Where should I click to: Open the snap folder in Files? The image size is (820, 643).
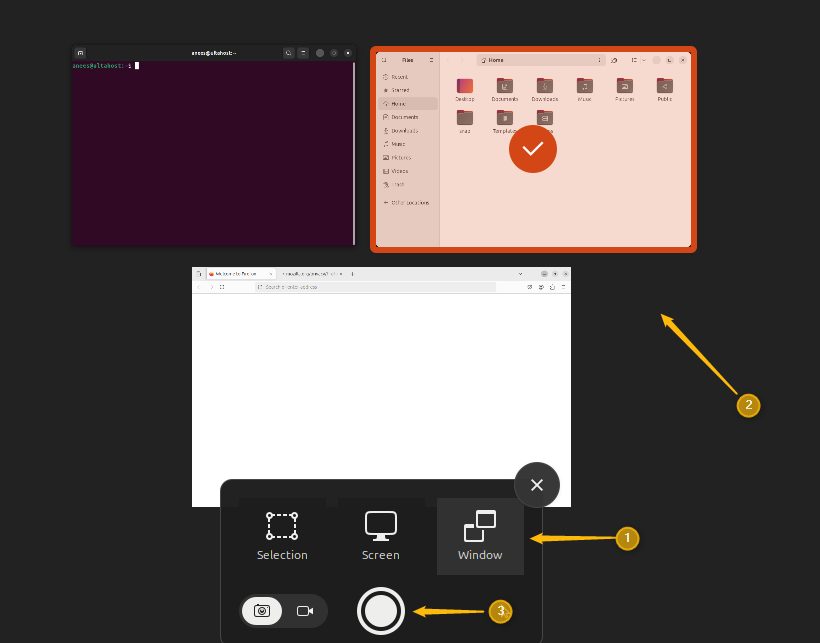click(x=464, y=122)
